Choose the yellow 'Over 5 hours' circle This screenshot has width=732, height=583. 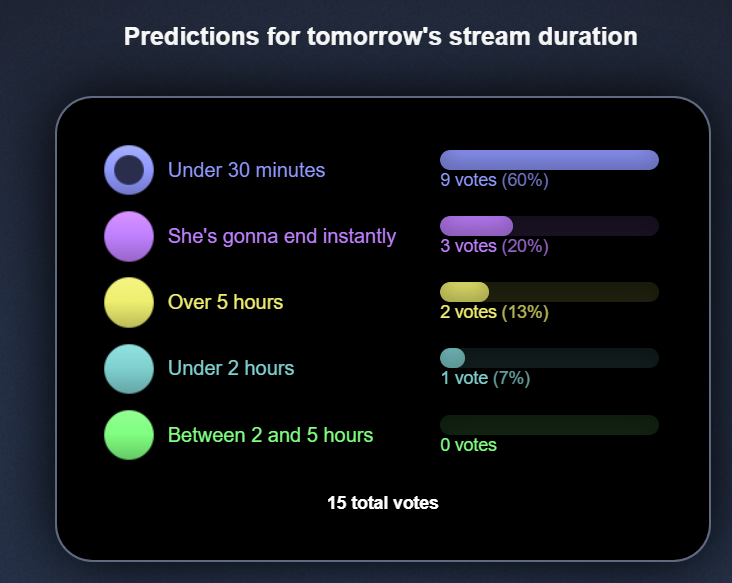[x=129, y=302]
